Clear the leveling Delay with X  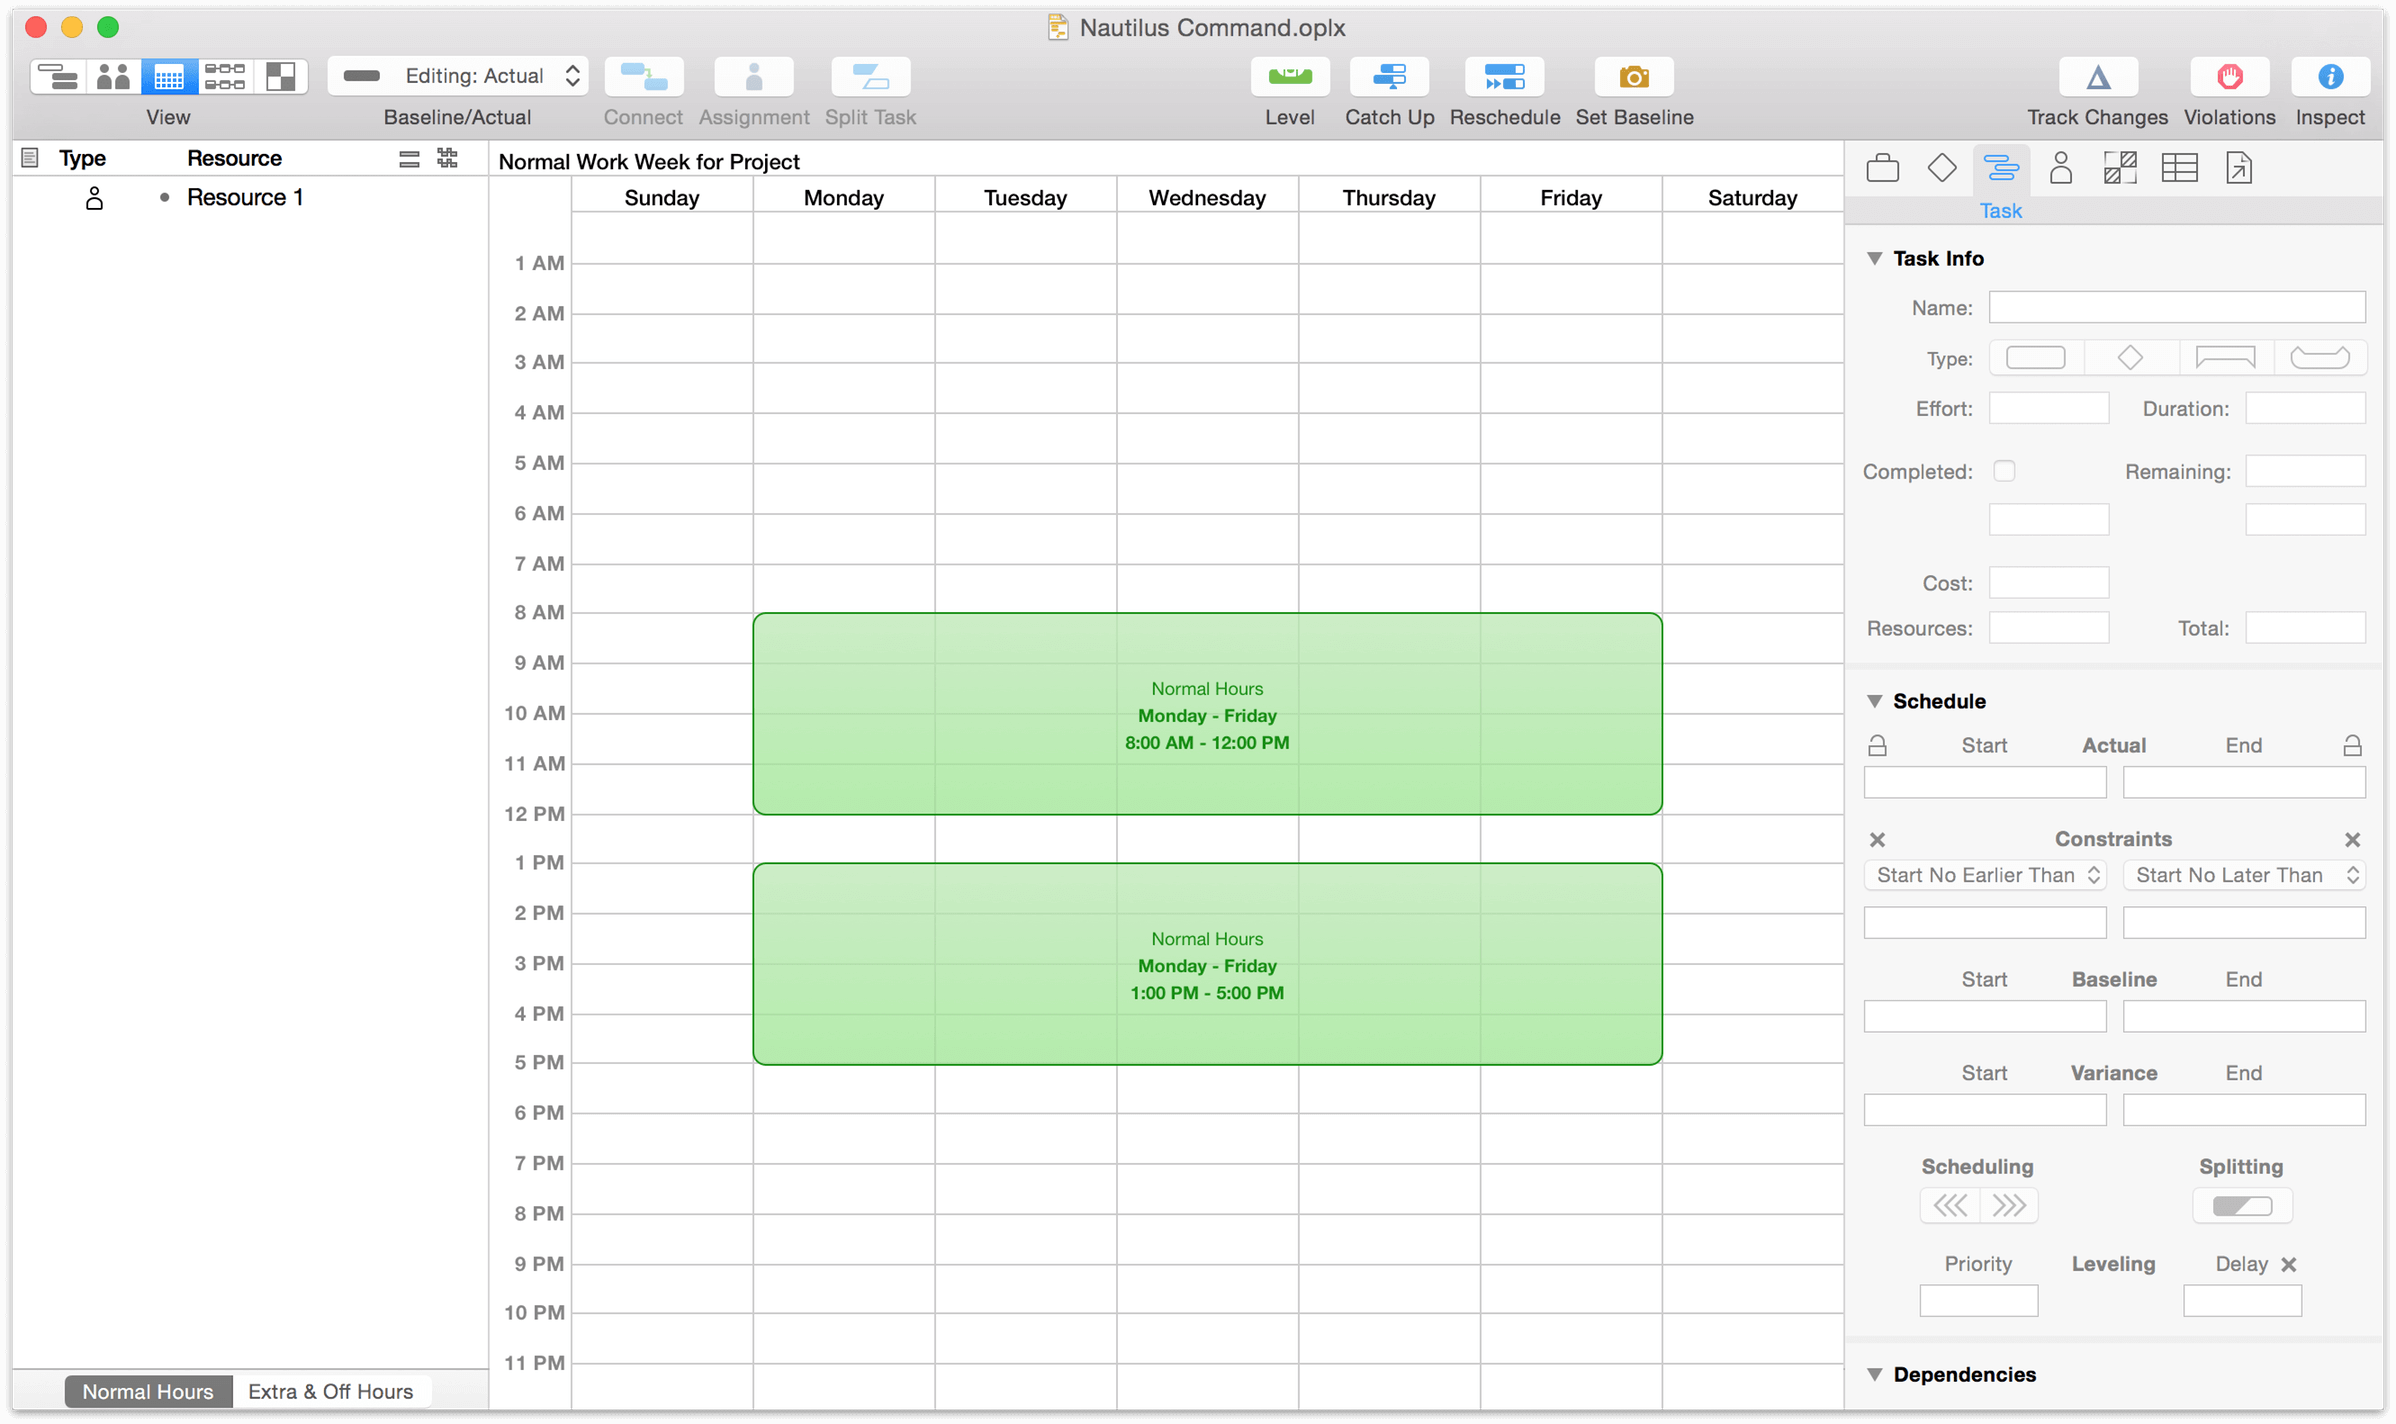tap(2289, 1265)
